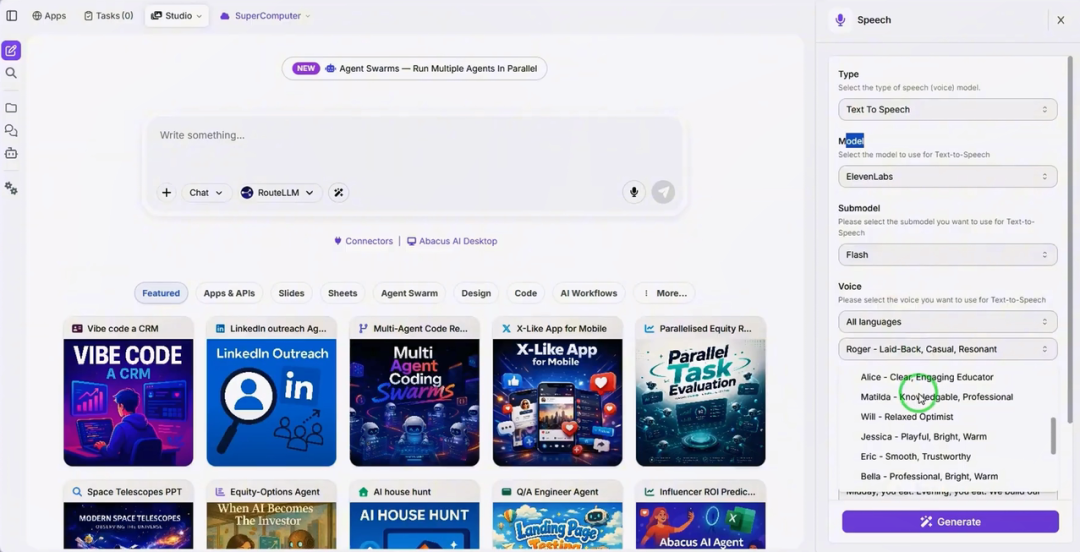Image resolution: width=1080 pixels, height=552 pixels.
Task: Open the Flash submodel dropdown
Action: pos(947,255)
